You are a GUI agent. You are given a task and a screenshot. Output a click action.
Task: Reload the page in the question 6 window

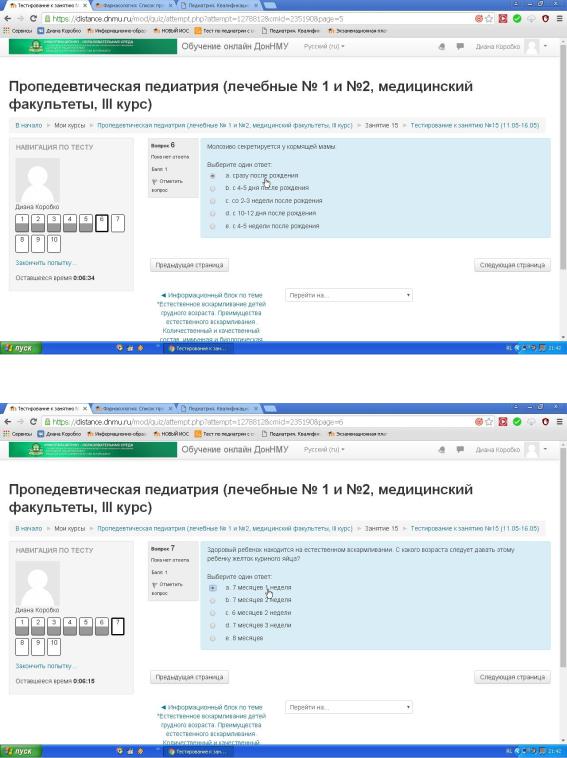point(33,18)
